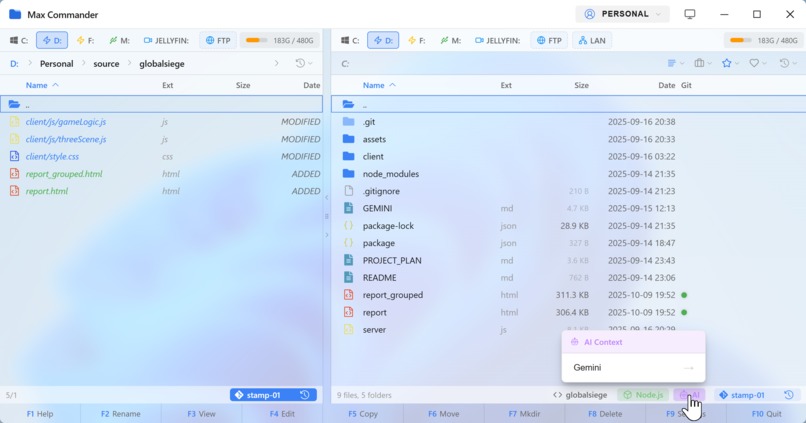Open JELLYFIN: drive in left panel
The image size is (806, 423).
click(166, 41)
